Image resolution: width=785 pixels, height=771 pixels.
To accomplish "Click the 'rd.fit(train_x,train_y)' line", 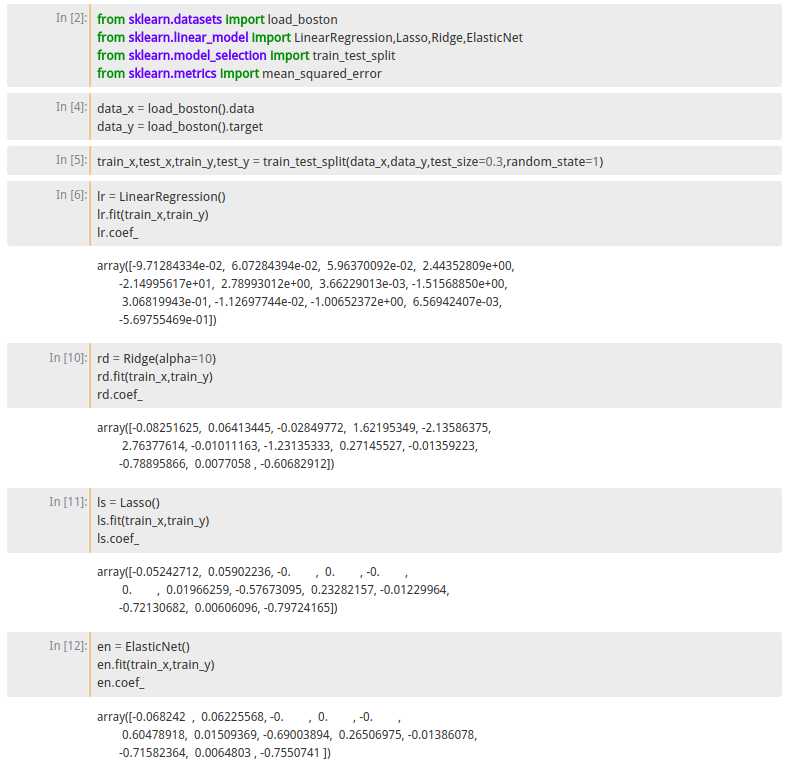I will pos(155,377).
